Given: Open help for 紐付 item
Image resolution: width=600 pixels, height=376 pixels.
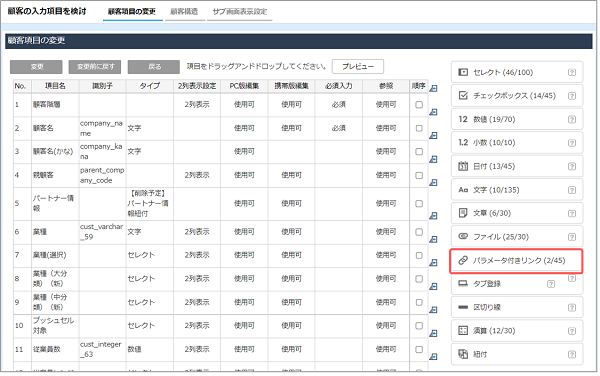Looking at the screenshot, I should point(572,355).
